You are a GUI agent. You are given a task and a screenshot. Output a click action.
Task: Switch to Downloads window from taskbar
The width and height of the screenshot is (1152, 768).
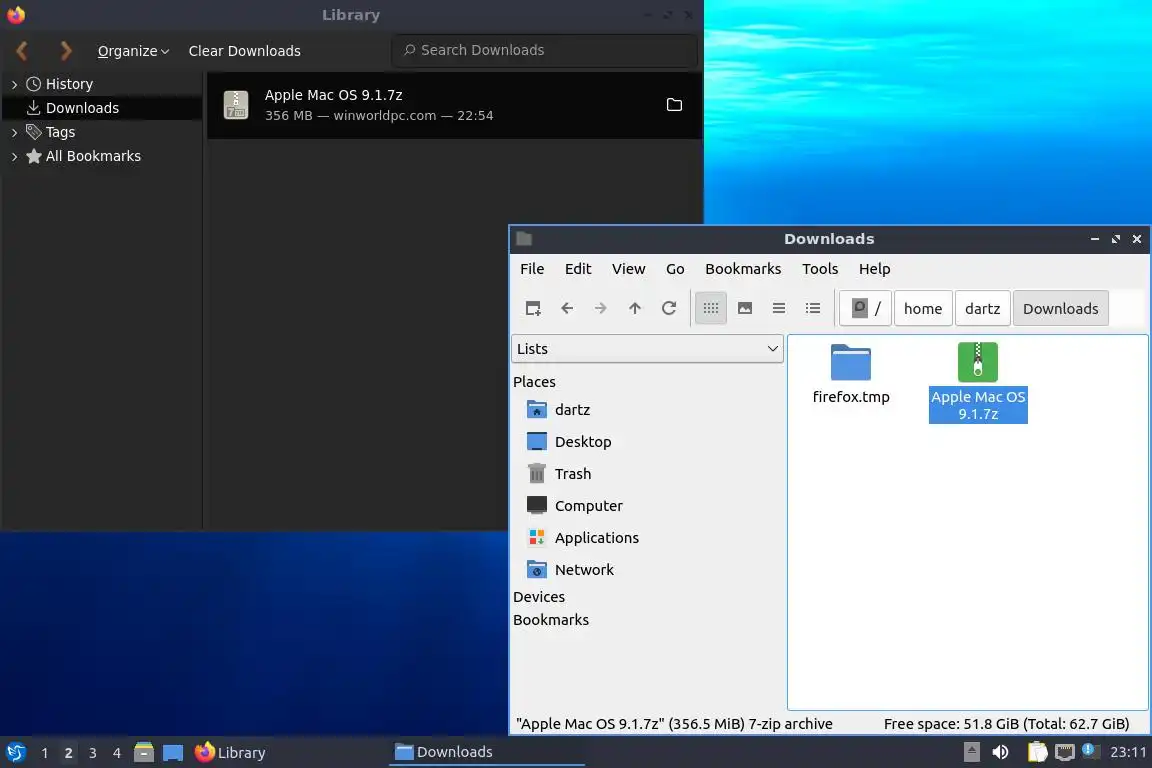(486, 752)
